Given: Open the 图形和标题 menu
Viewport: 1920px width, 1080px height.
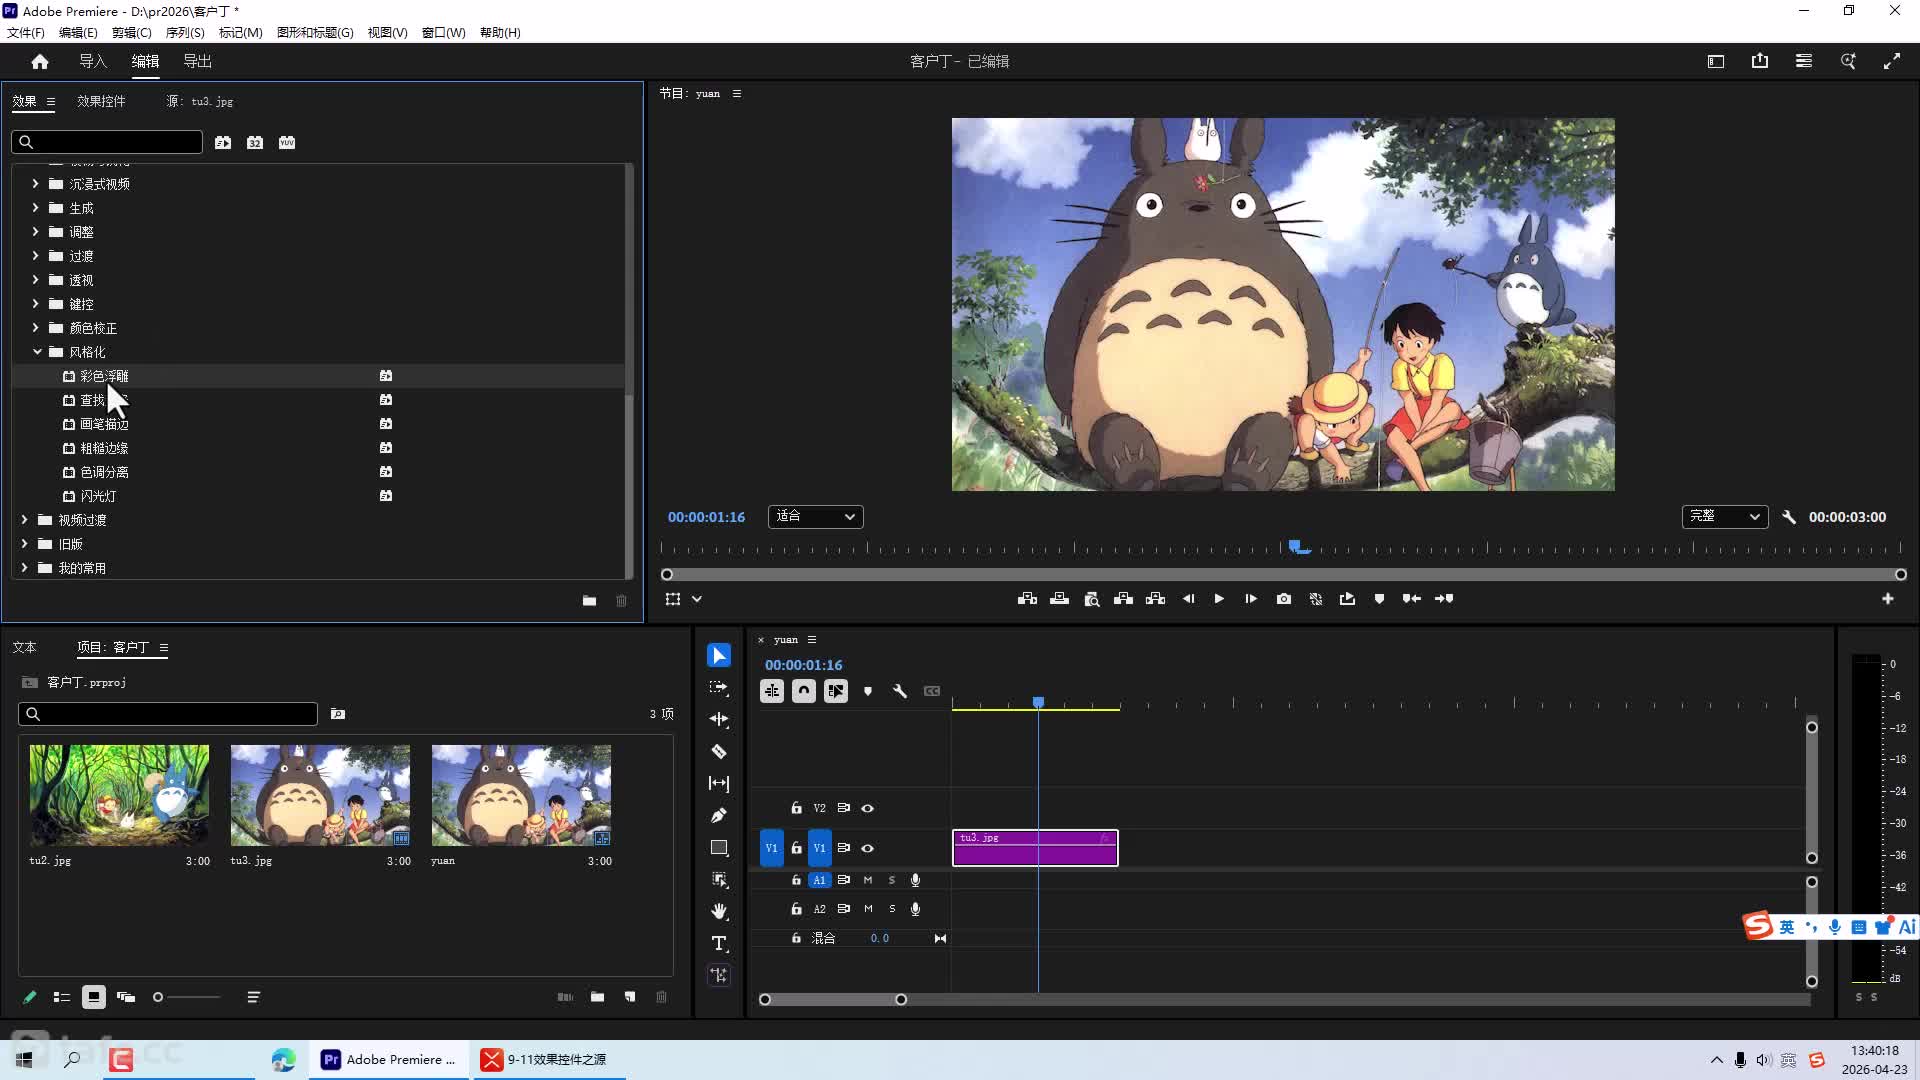Looking at the screenshot, I should tap(315, 33).
